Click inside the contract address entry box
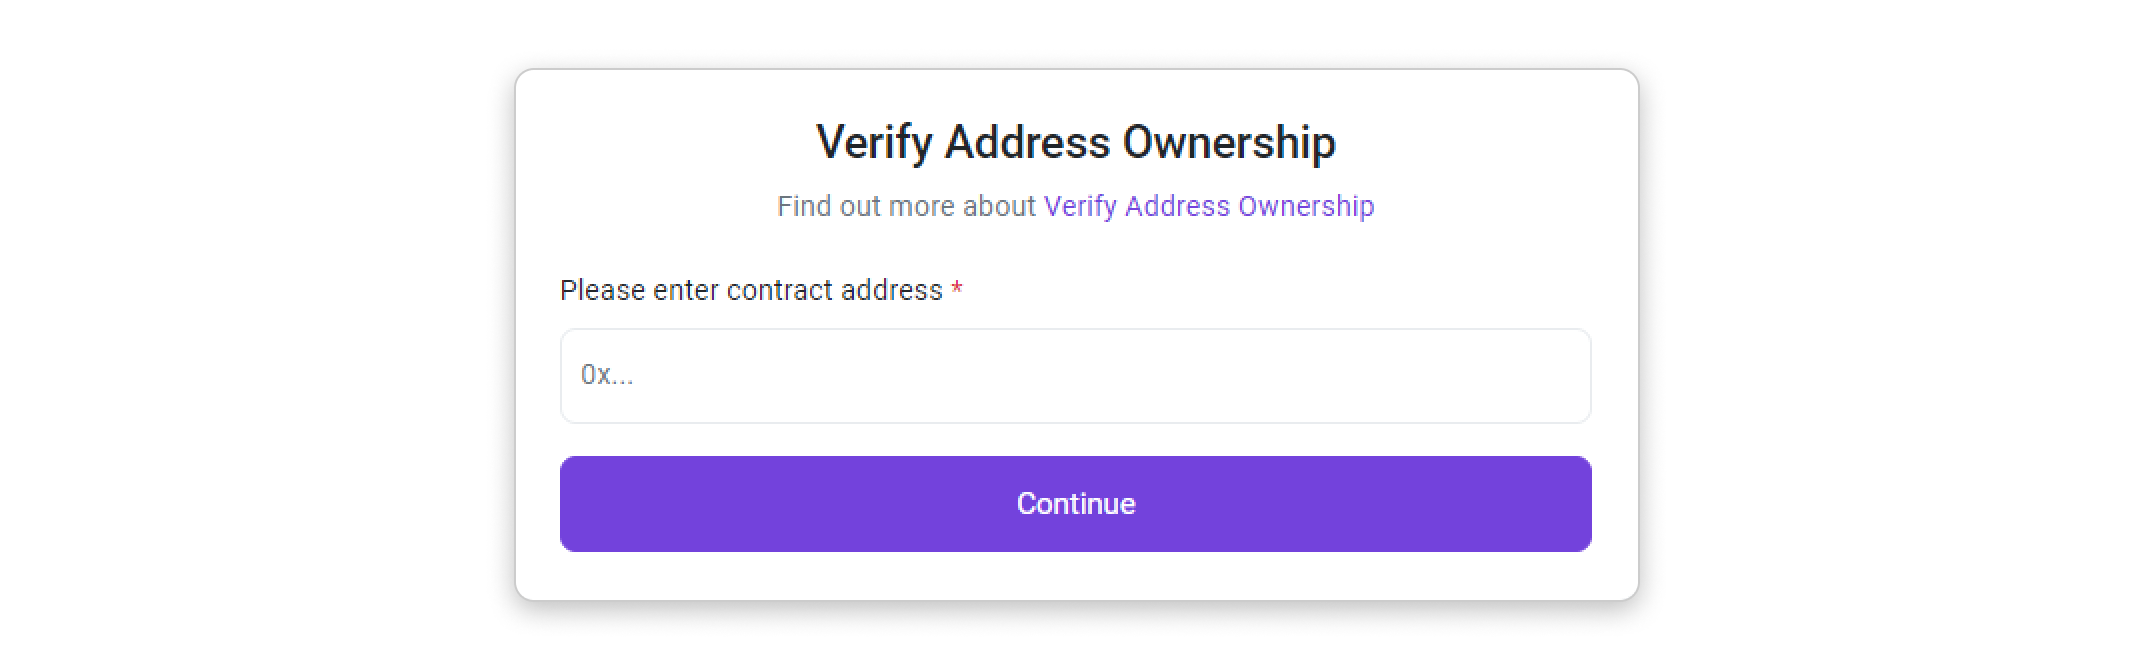Screen dimensions: 2156x672 1075,376
